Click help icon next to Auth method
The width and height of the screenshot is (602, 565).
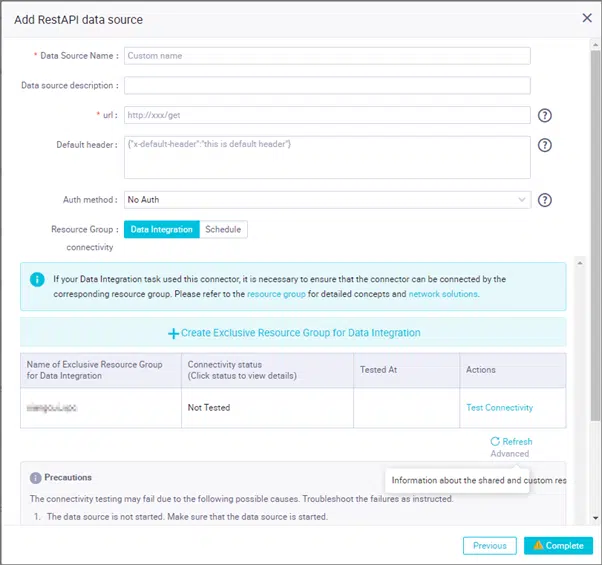point(545,200)
